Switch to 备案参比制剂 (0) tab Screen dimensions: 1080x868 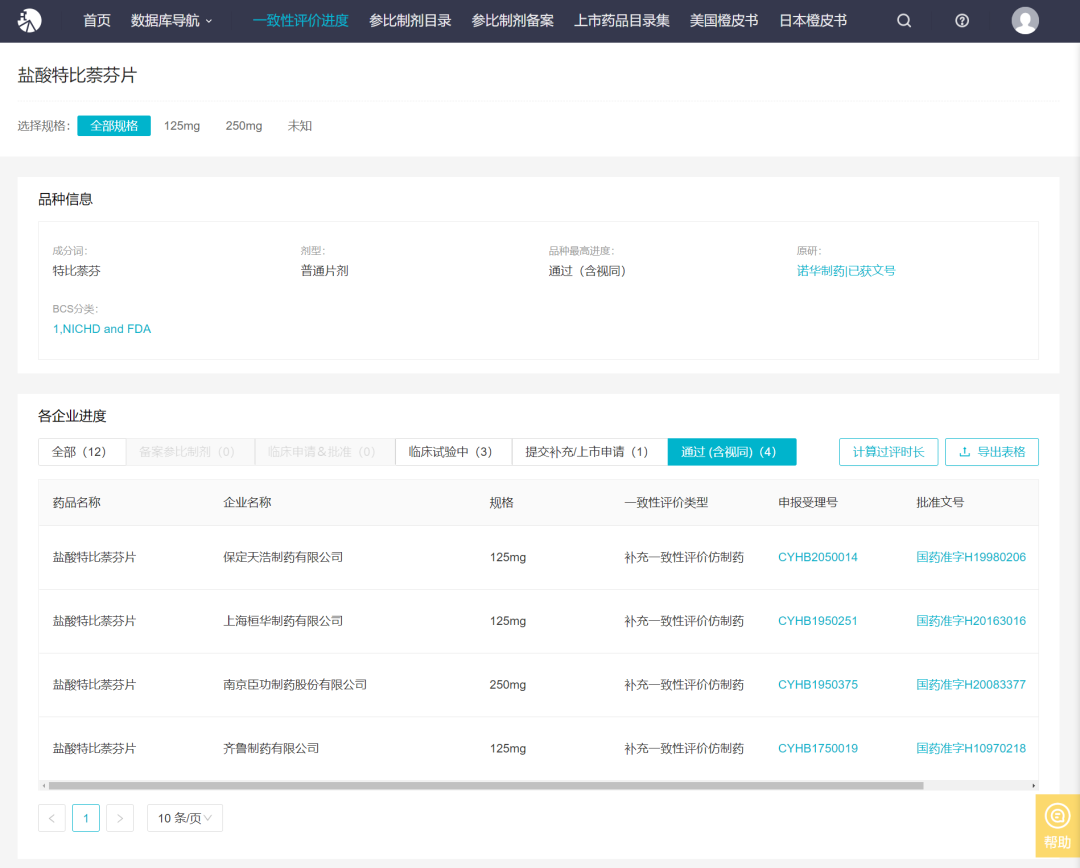pyautogui.click(x=190, y=452)
